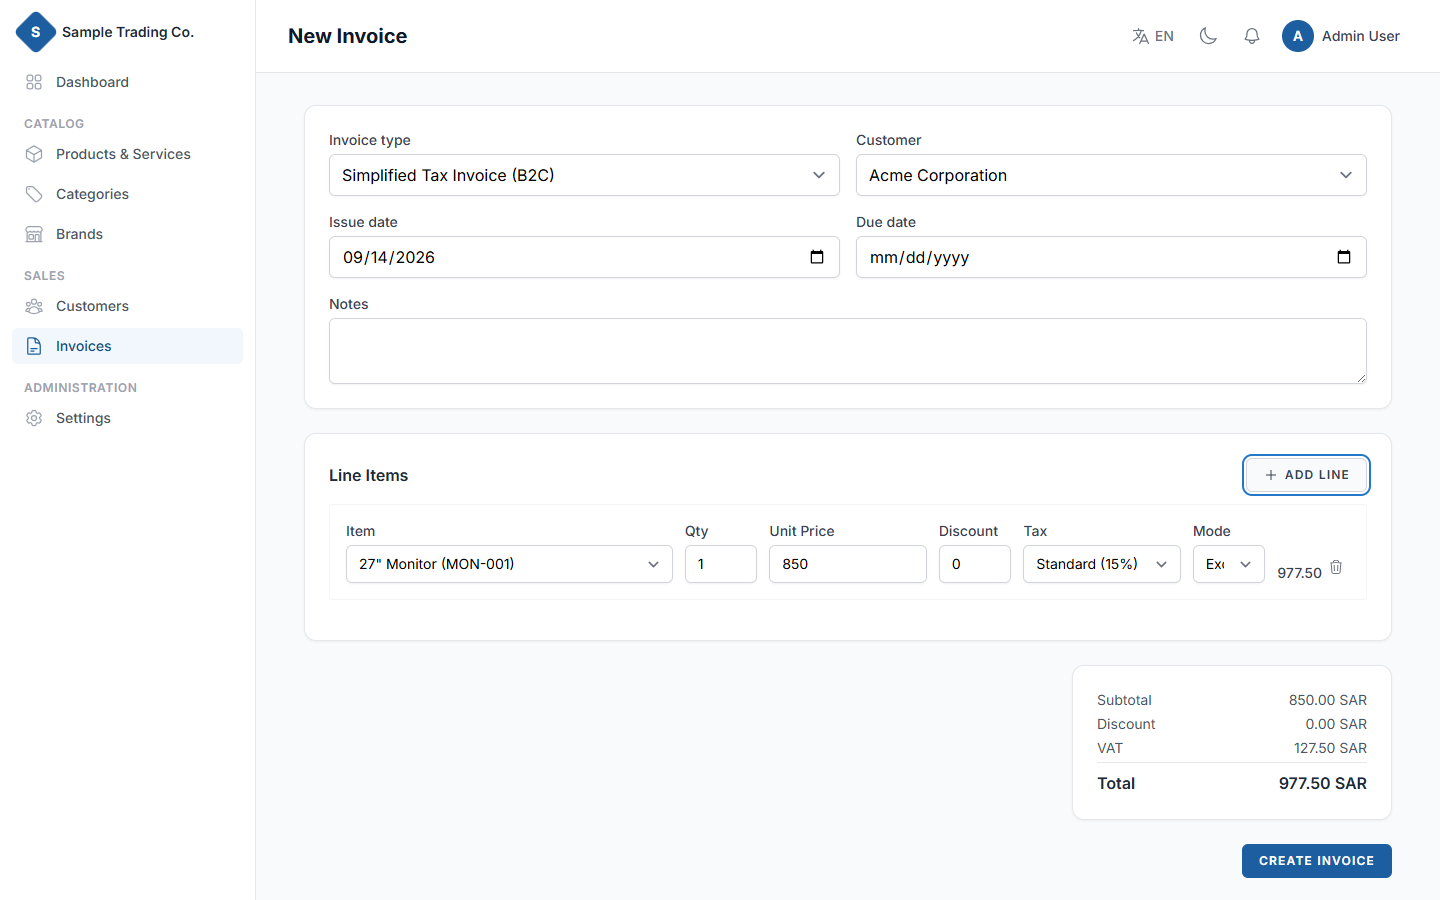Delete the 27" Monitor line item
The height and width of the screenshot is (900, 1440).
tap(1336, 567)
